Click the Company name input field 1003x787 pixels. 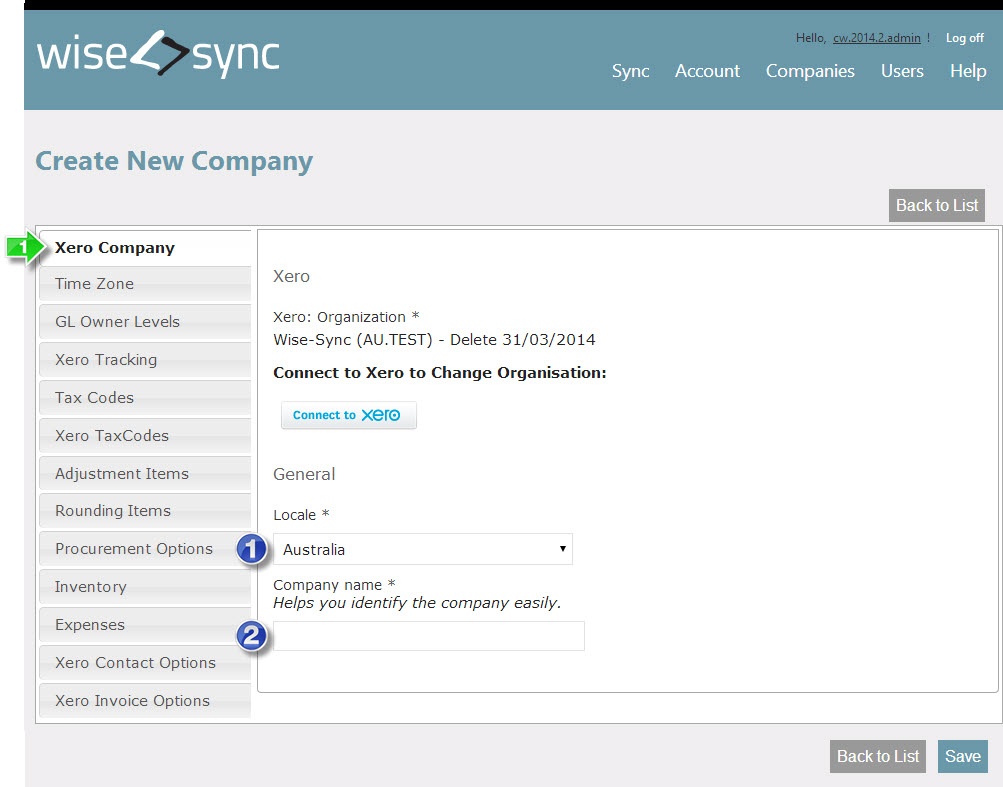coord(429,636)
